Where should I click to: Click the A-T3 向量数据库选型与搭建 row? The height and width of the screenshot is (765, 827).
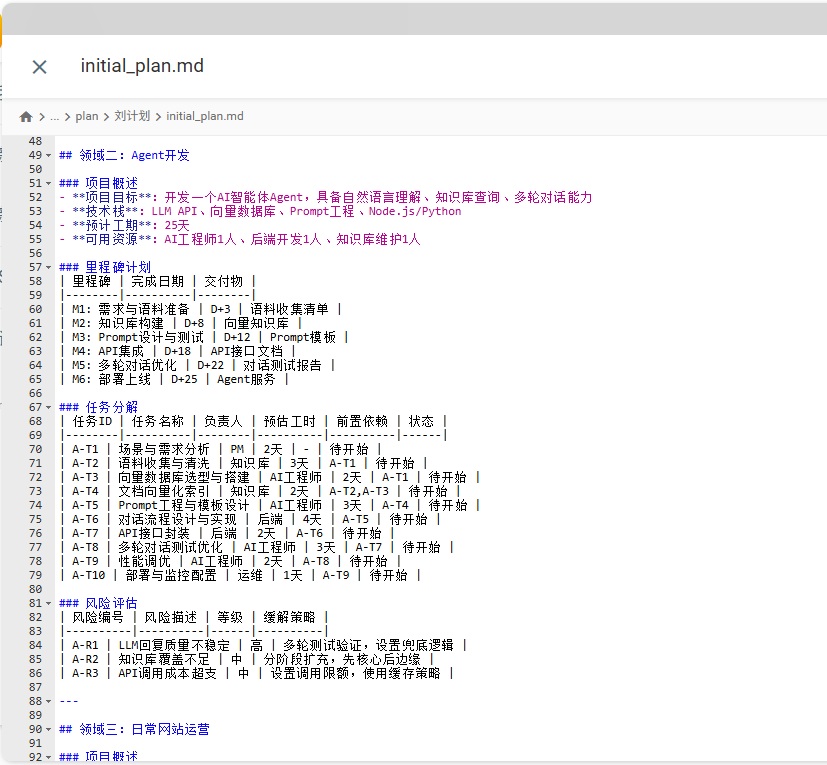[x=270, y=477]
